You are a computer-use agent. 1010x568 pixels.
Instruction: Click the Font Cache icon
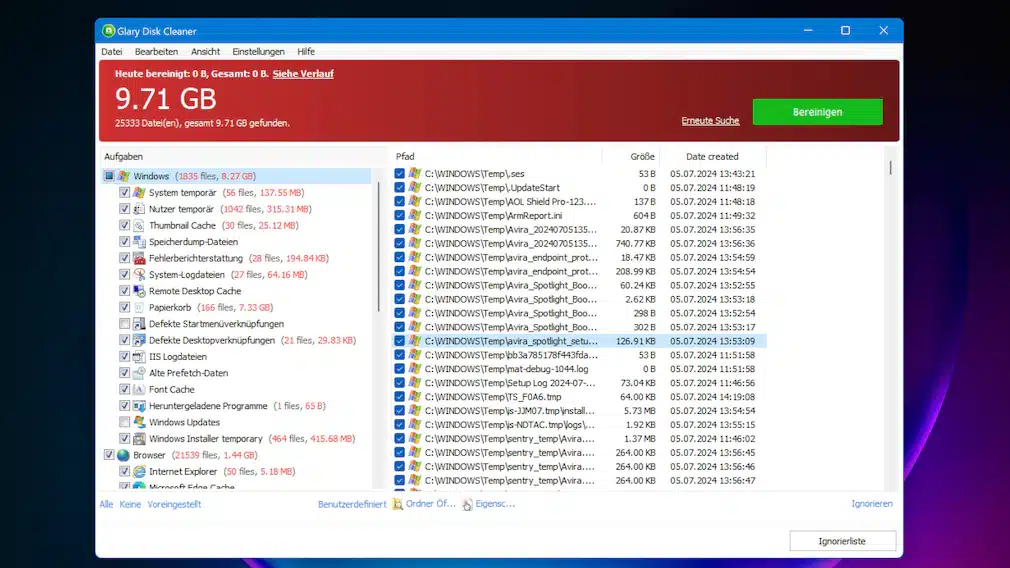[x=139, y=390]
